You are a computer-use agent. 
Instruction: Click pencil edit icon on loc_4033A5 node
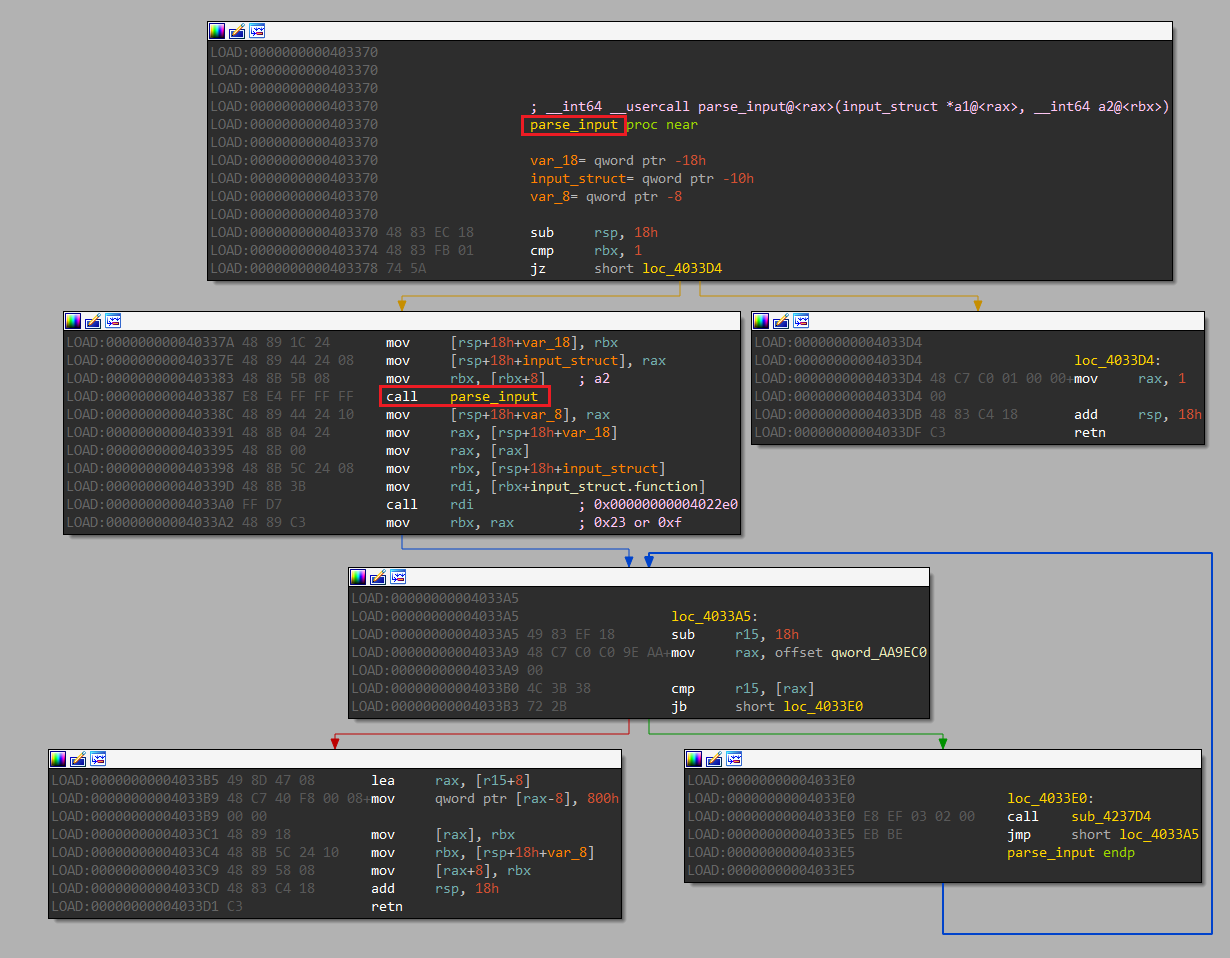378,577
